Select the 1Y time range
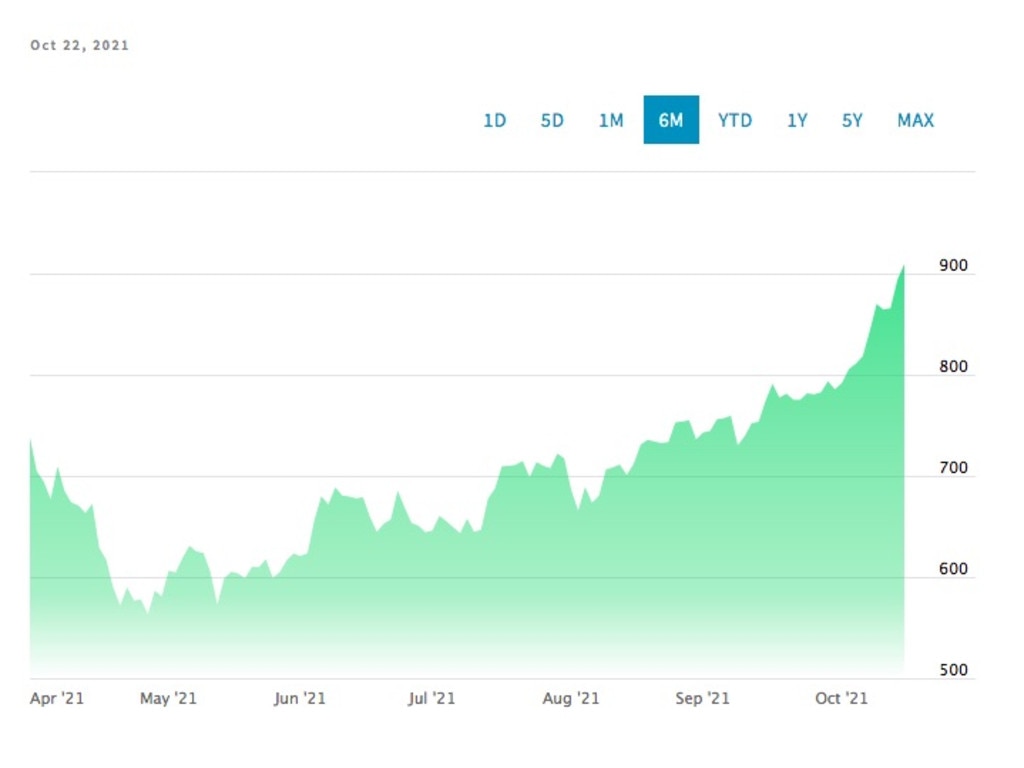The height and width of the screenshot is (768, 1024). [x=797, y=120]
